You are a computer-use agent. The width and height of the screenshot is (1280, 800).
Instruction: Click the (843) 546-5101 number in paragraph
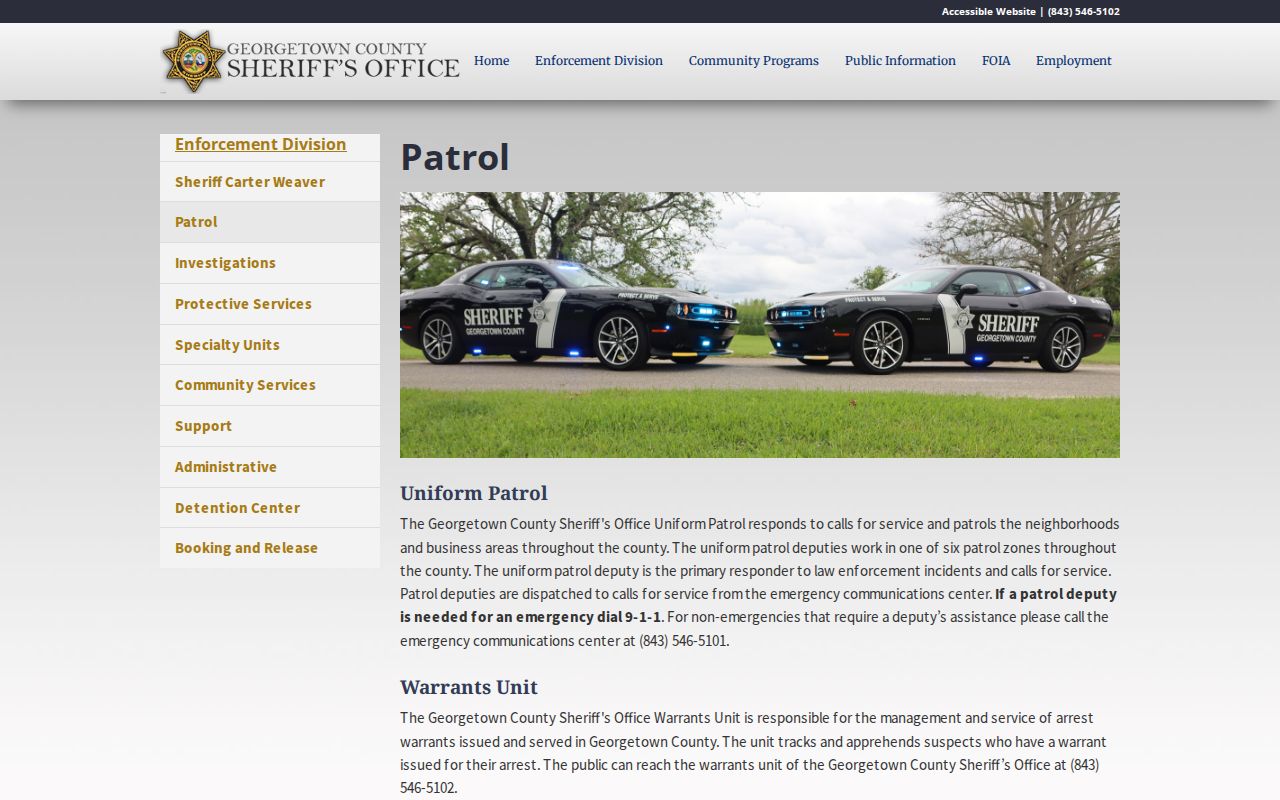click(684, 641)
